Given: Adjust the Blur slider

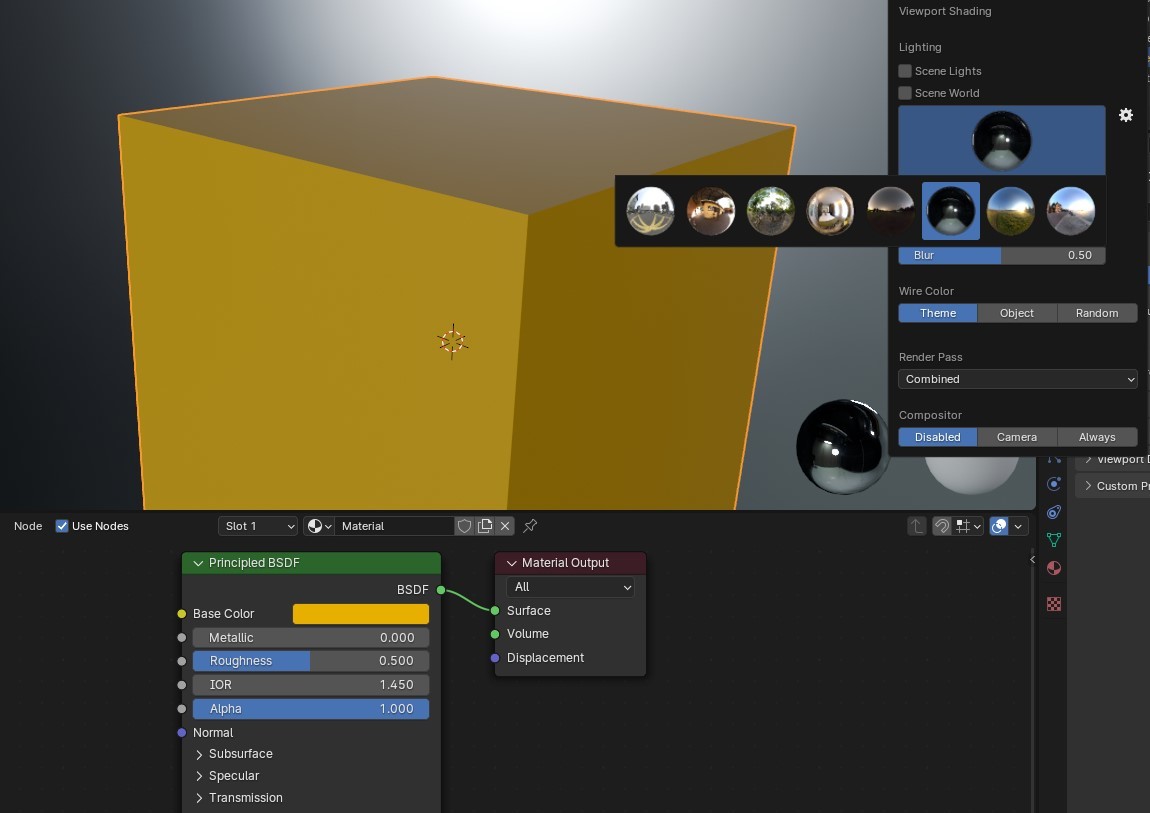Looking at the screenshot, I should (1002, 255).
